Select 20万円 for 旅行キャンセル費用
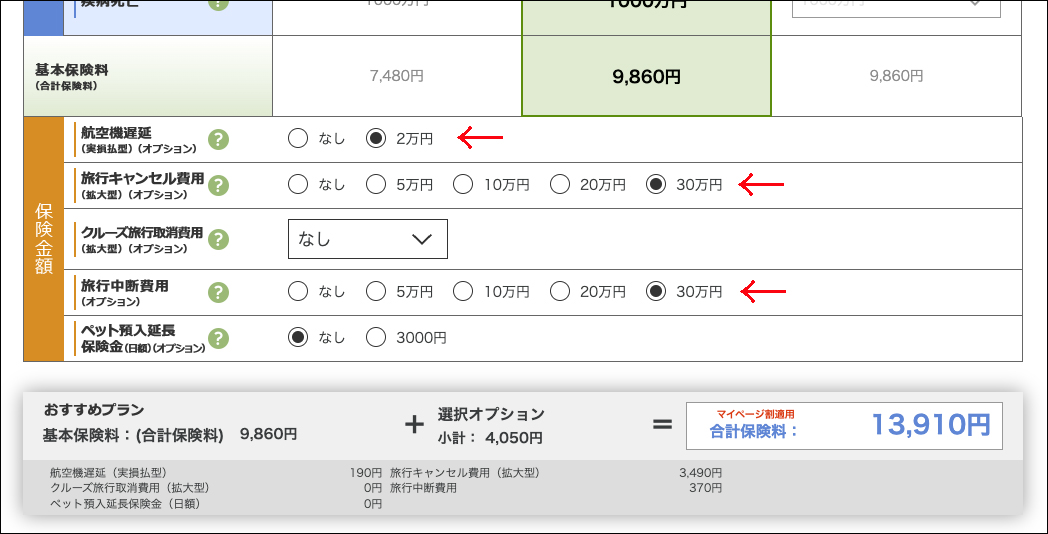Screen dimensions: 1048x534 click(560, 184)
